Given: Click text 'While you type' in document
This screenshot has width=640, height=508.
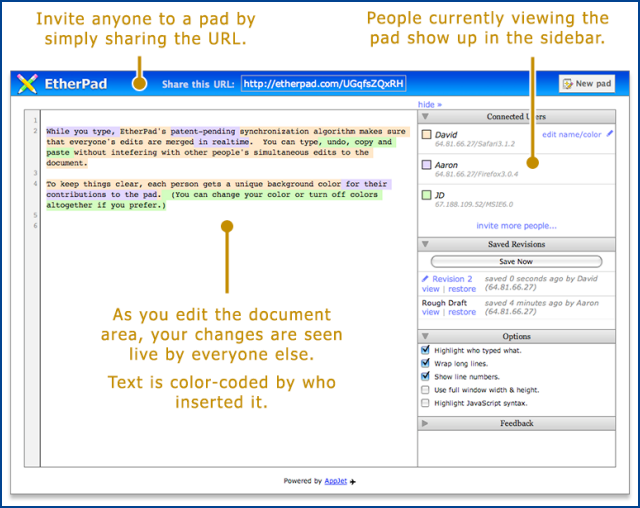Looking at the screenshot, I should (x=80, y=131).
